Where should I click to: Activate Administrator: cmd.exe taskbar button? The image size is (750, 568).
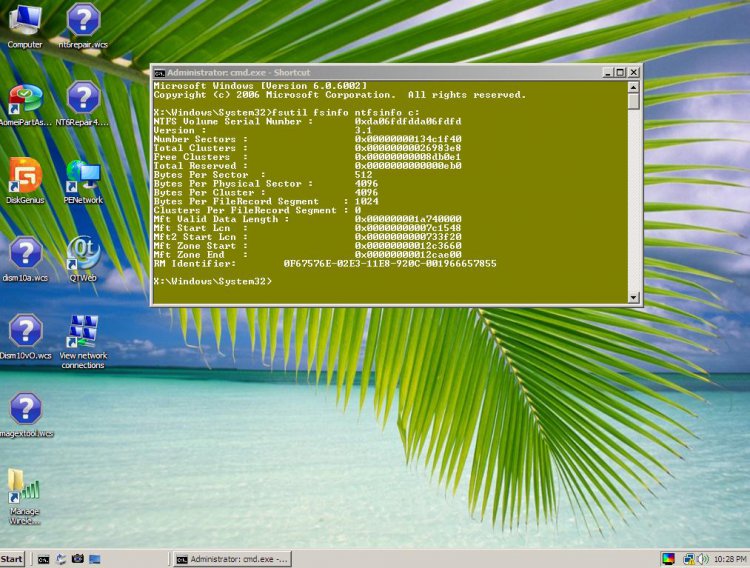point(232,559)
